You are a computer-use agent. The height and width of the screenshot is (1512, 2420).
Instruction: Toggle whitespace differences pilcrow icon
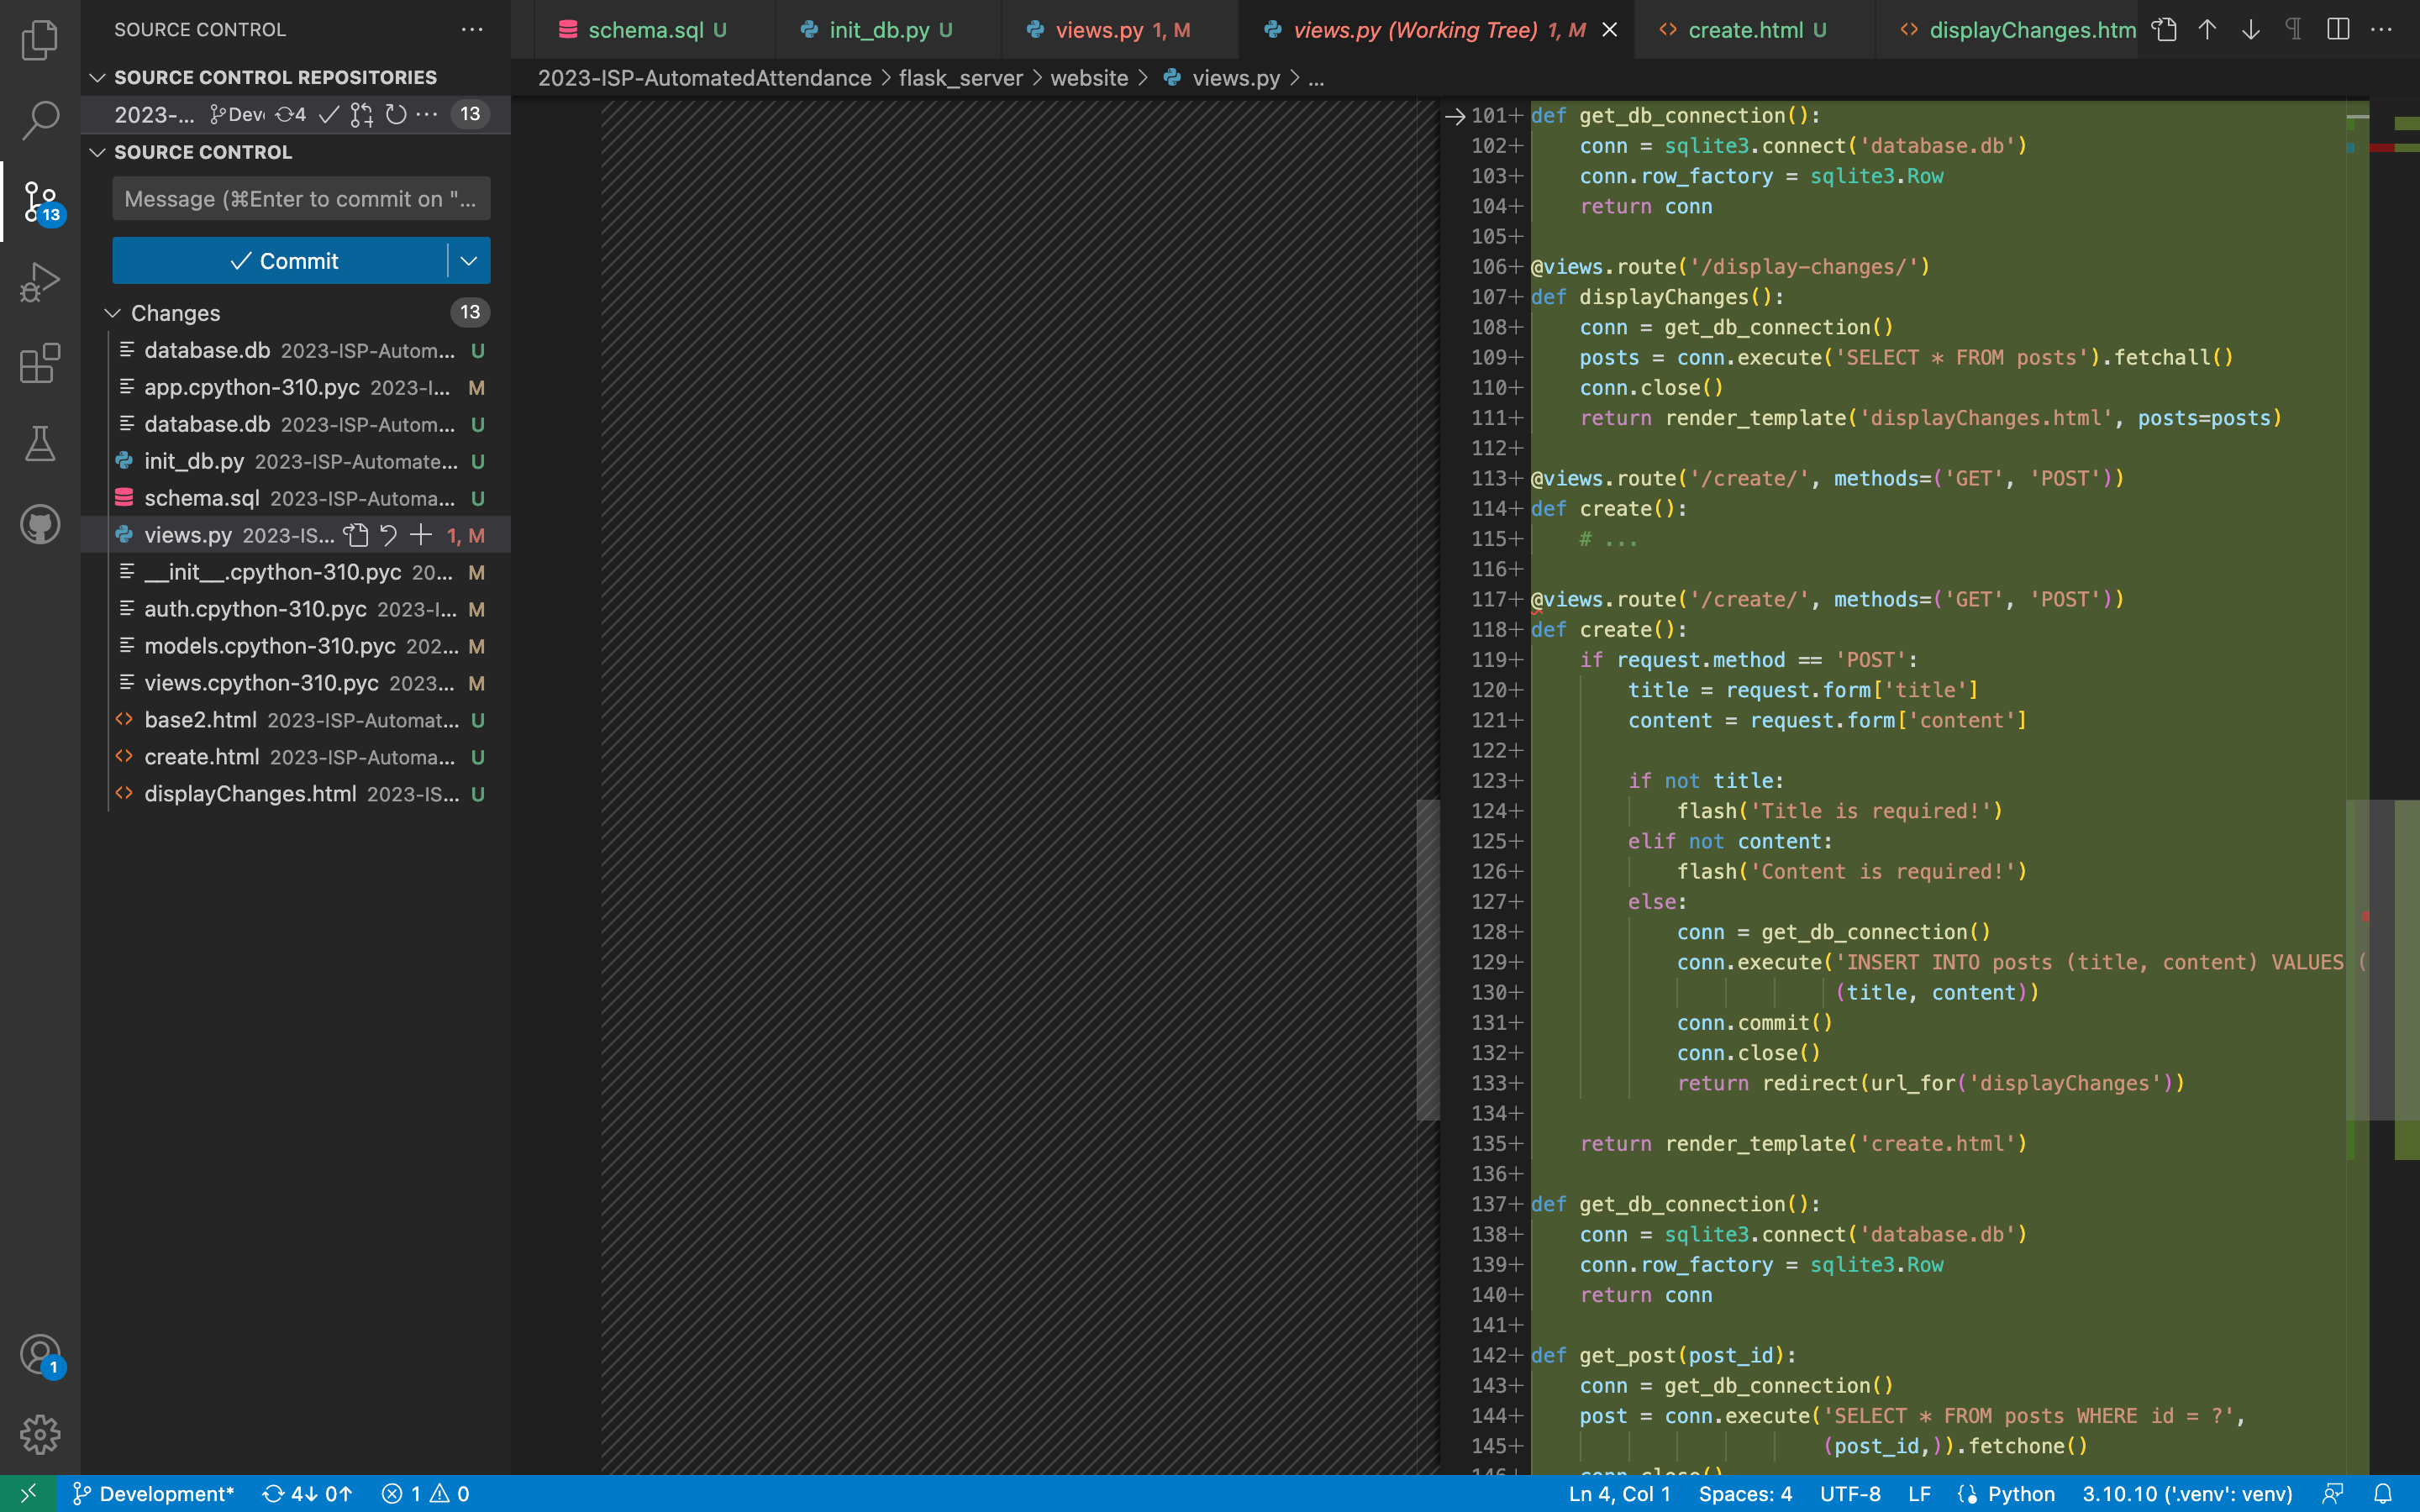[x=2294, y=30]
